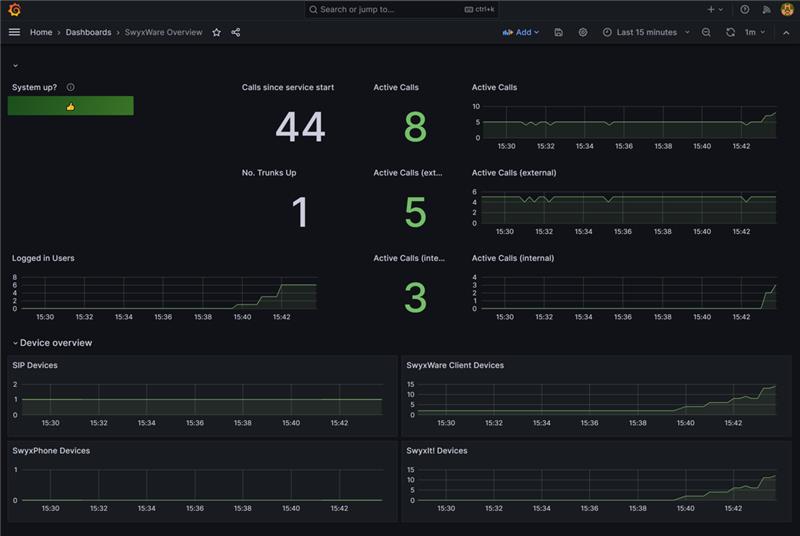This screenshot has height=536, width=800.
Task: Open Dashboards breadcrumb link
Action: coord(88,32)
